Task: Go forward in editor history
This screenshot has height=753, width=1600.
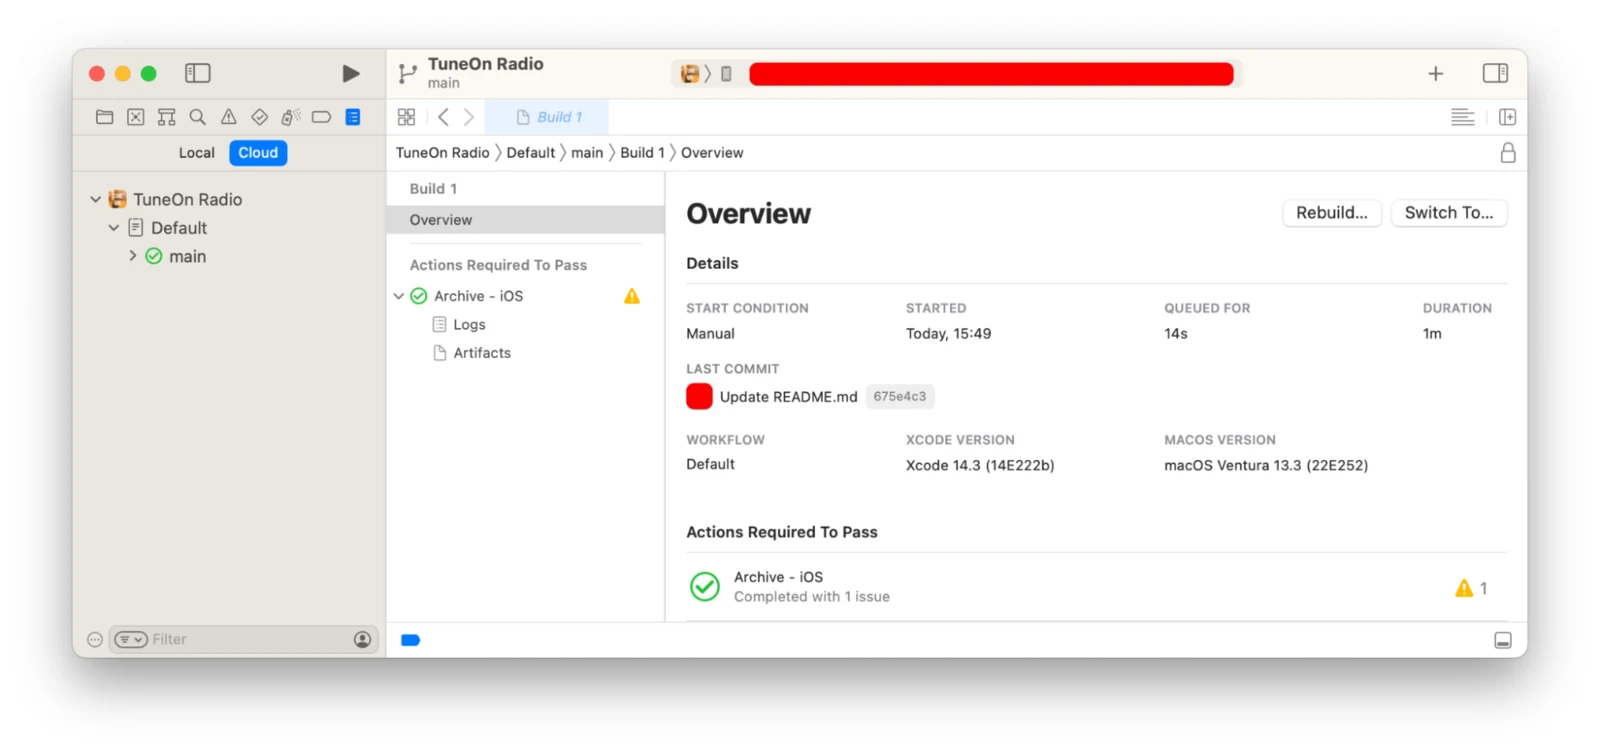Action: pyautogui.click(x=469, y=117)
